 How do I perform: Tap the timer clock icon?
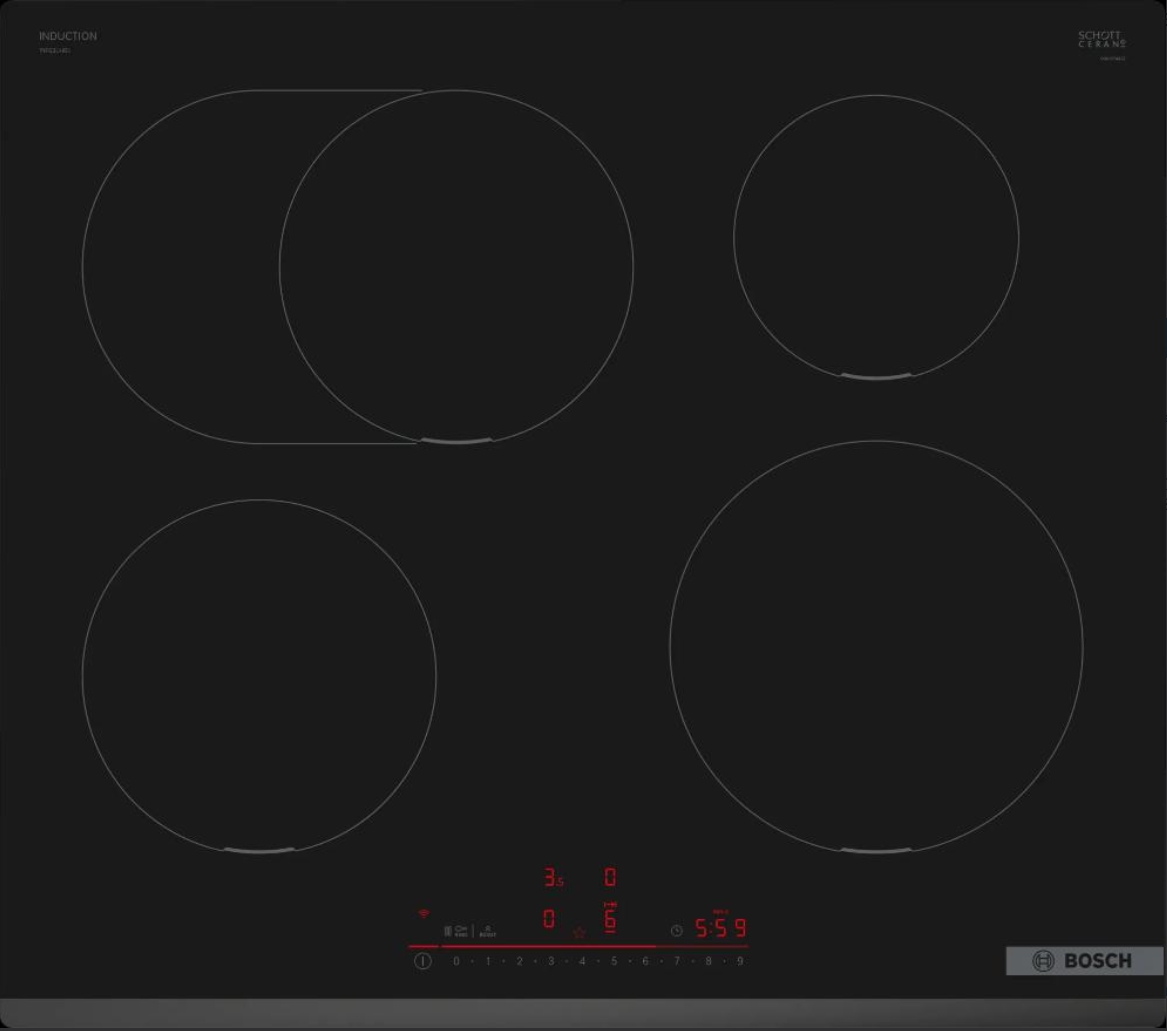[676, 930]
